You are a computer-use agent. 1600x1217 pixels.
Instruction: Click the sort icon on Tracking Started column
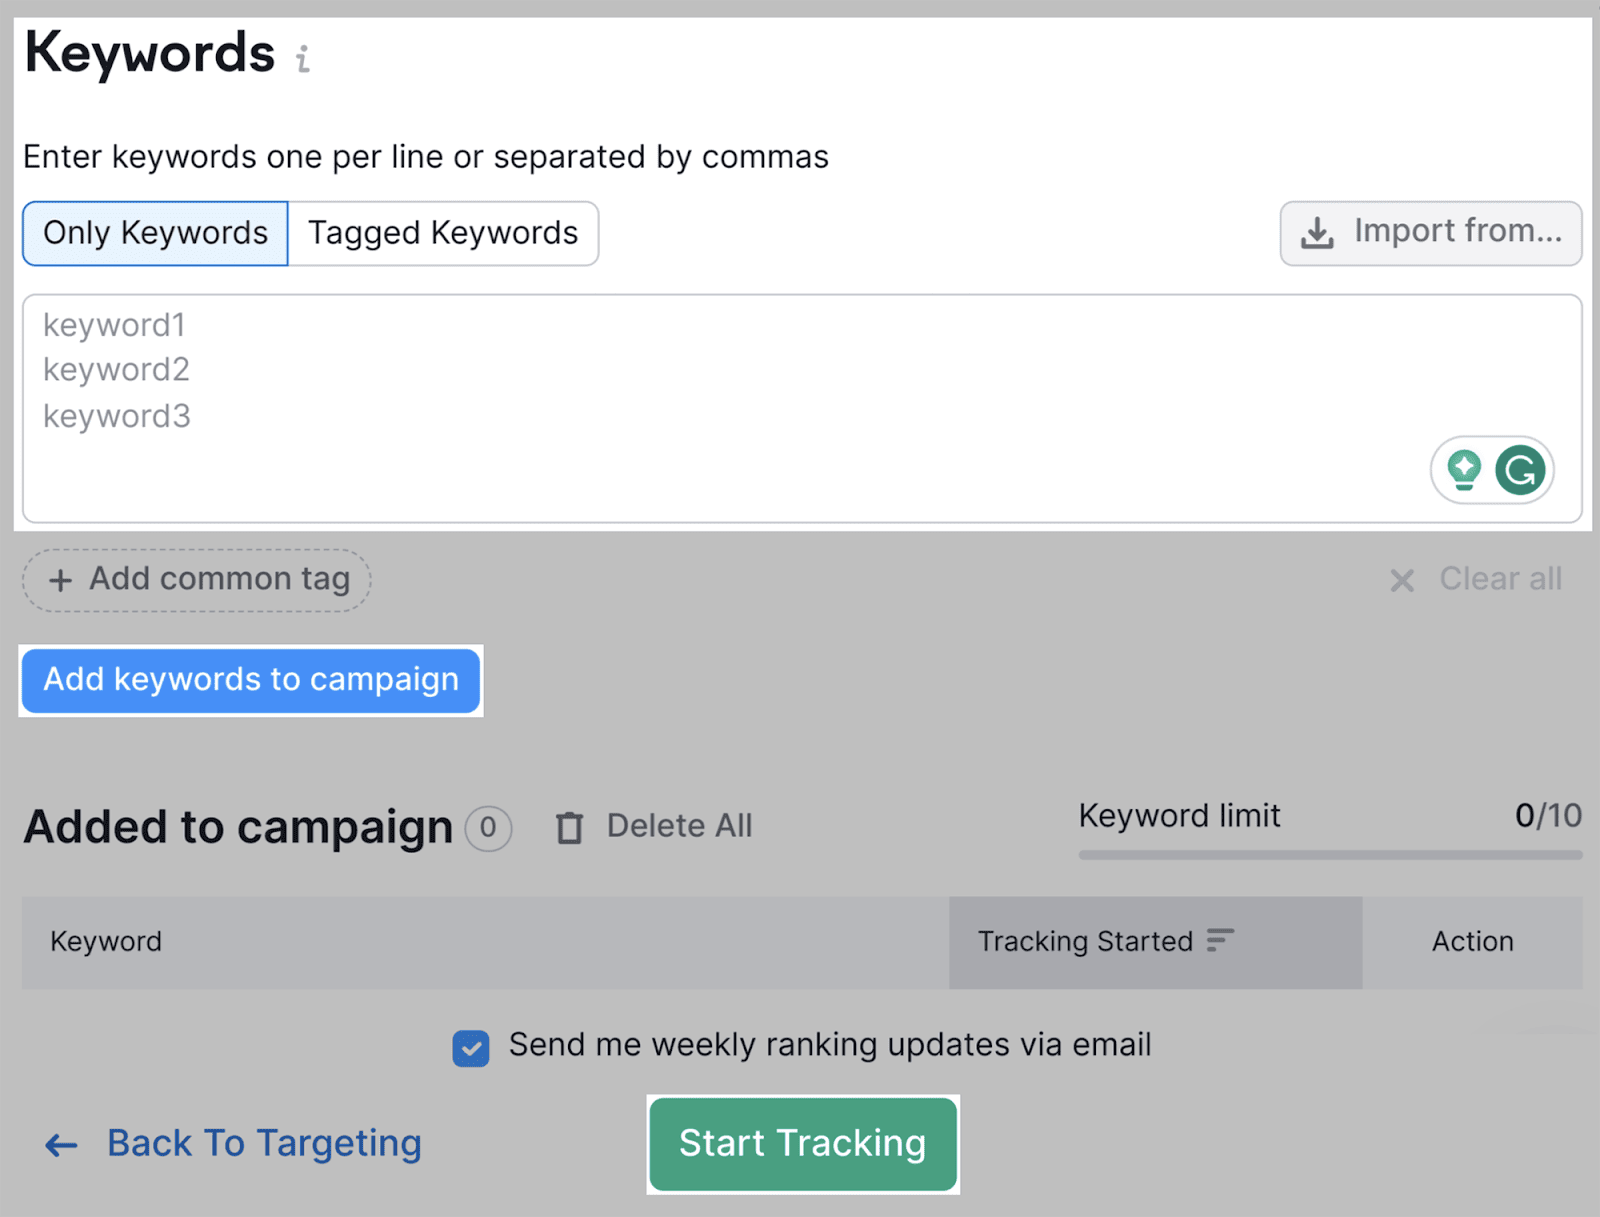click(x=1221, y=941)
